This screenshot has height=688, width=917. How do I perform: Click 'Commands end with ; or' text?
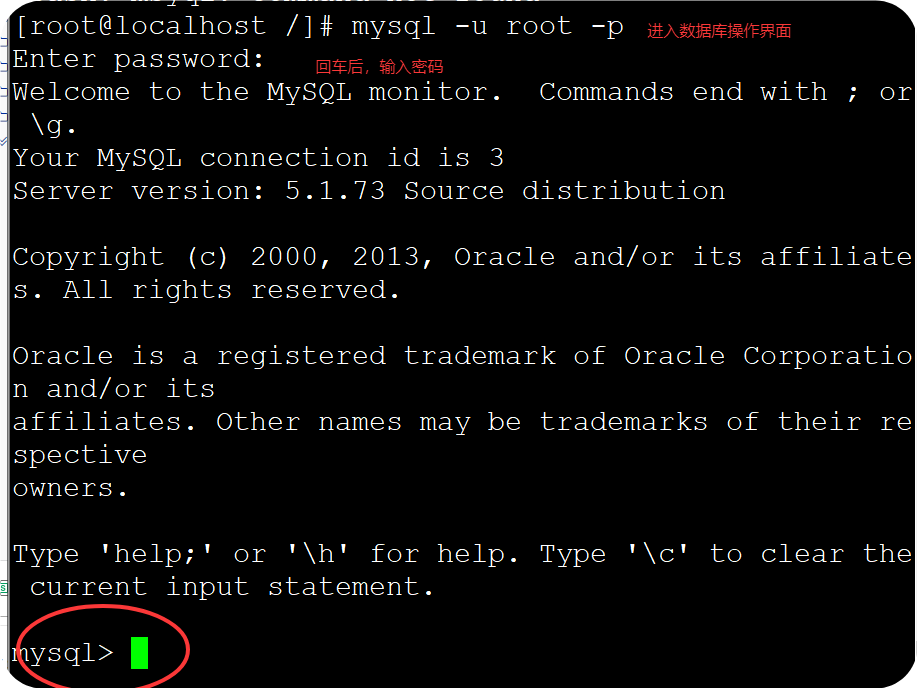coord(725,92)
